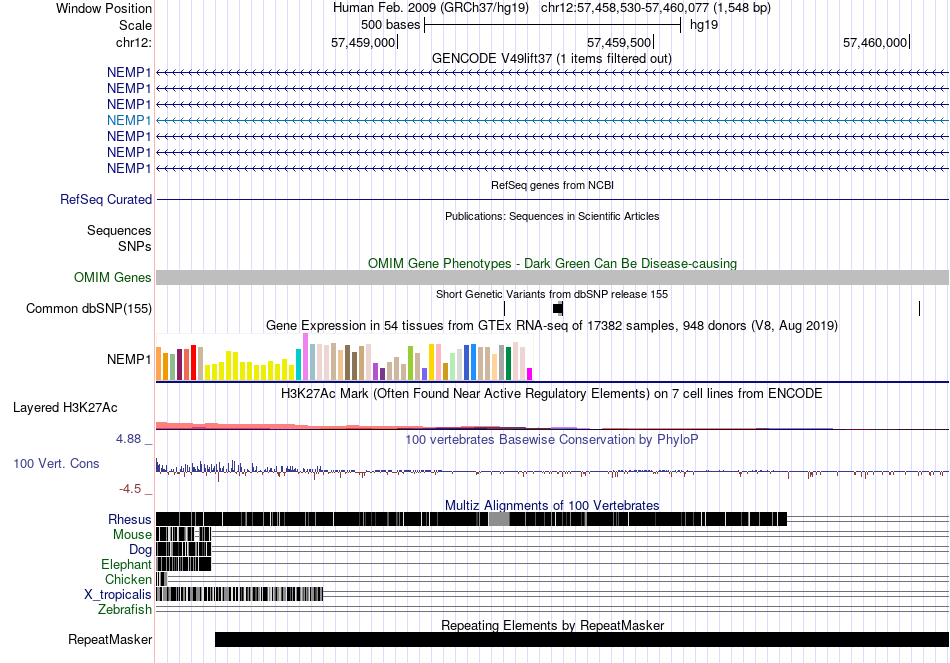
Task: Click the Window Position label
Action: [104, 8]
